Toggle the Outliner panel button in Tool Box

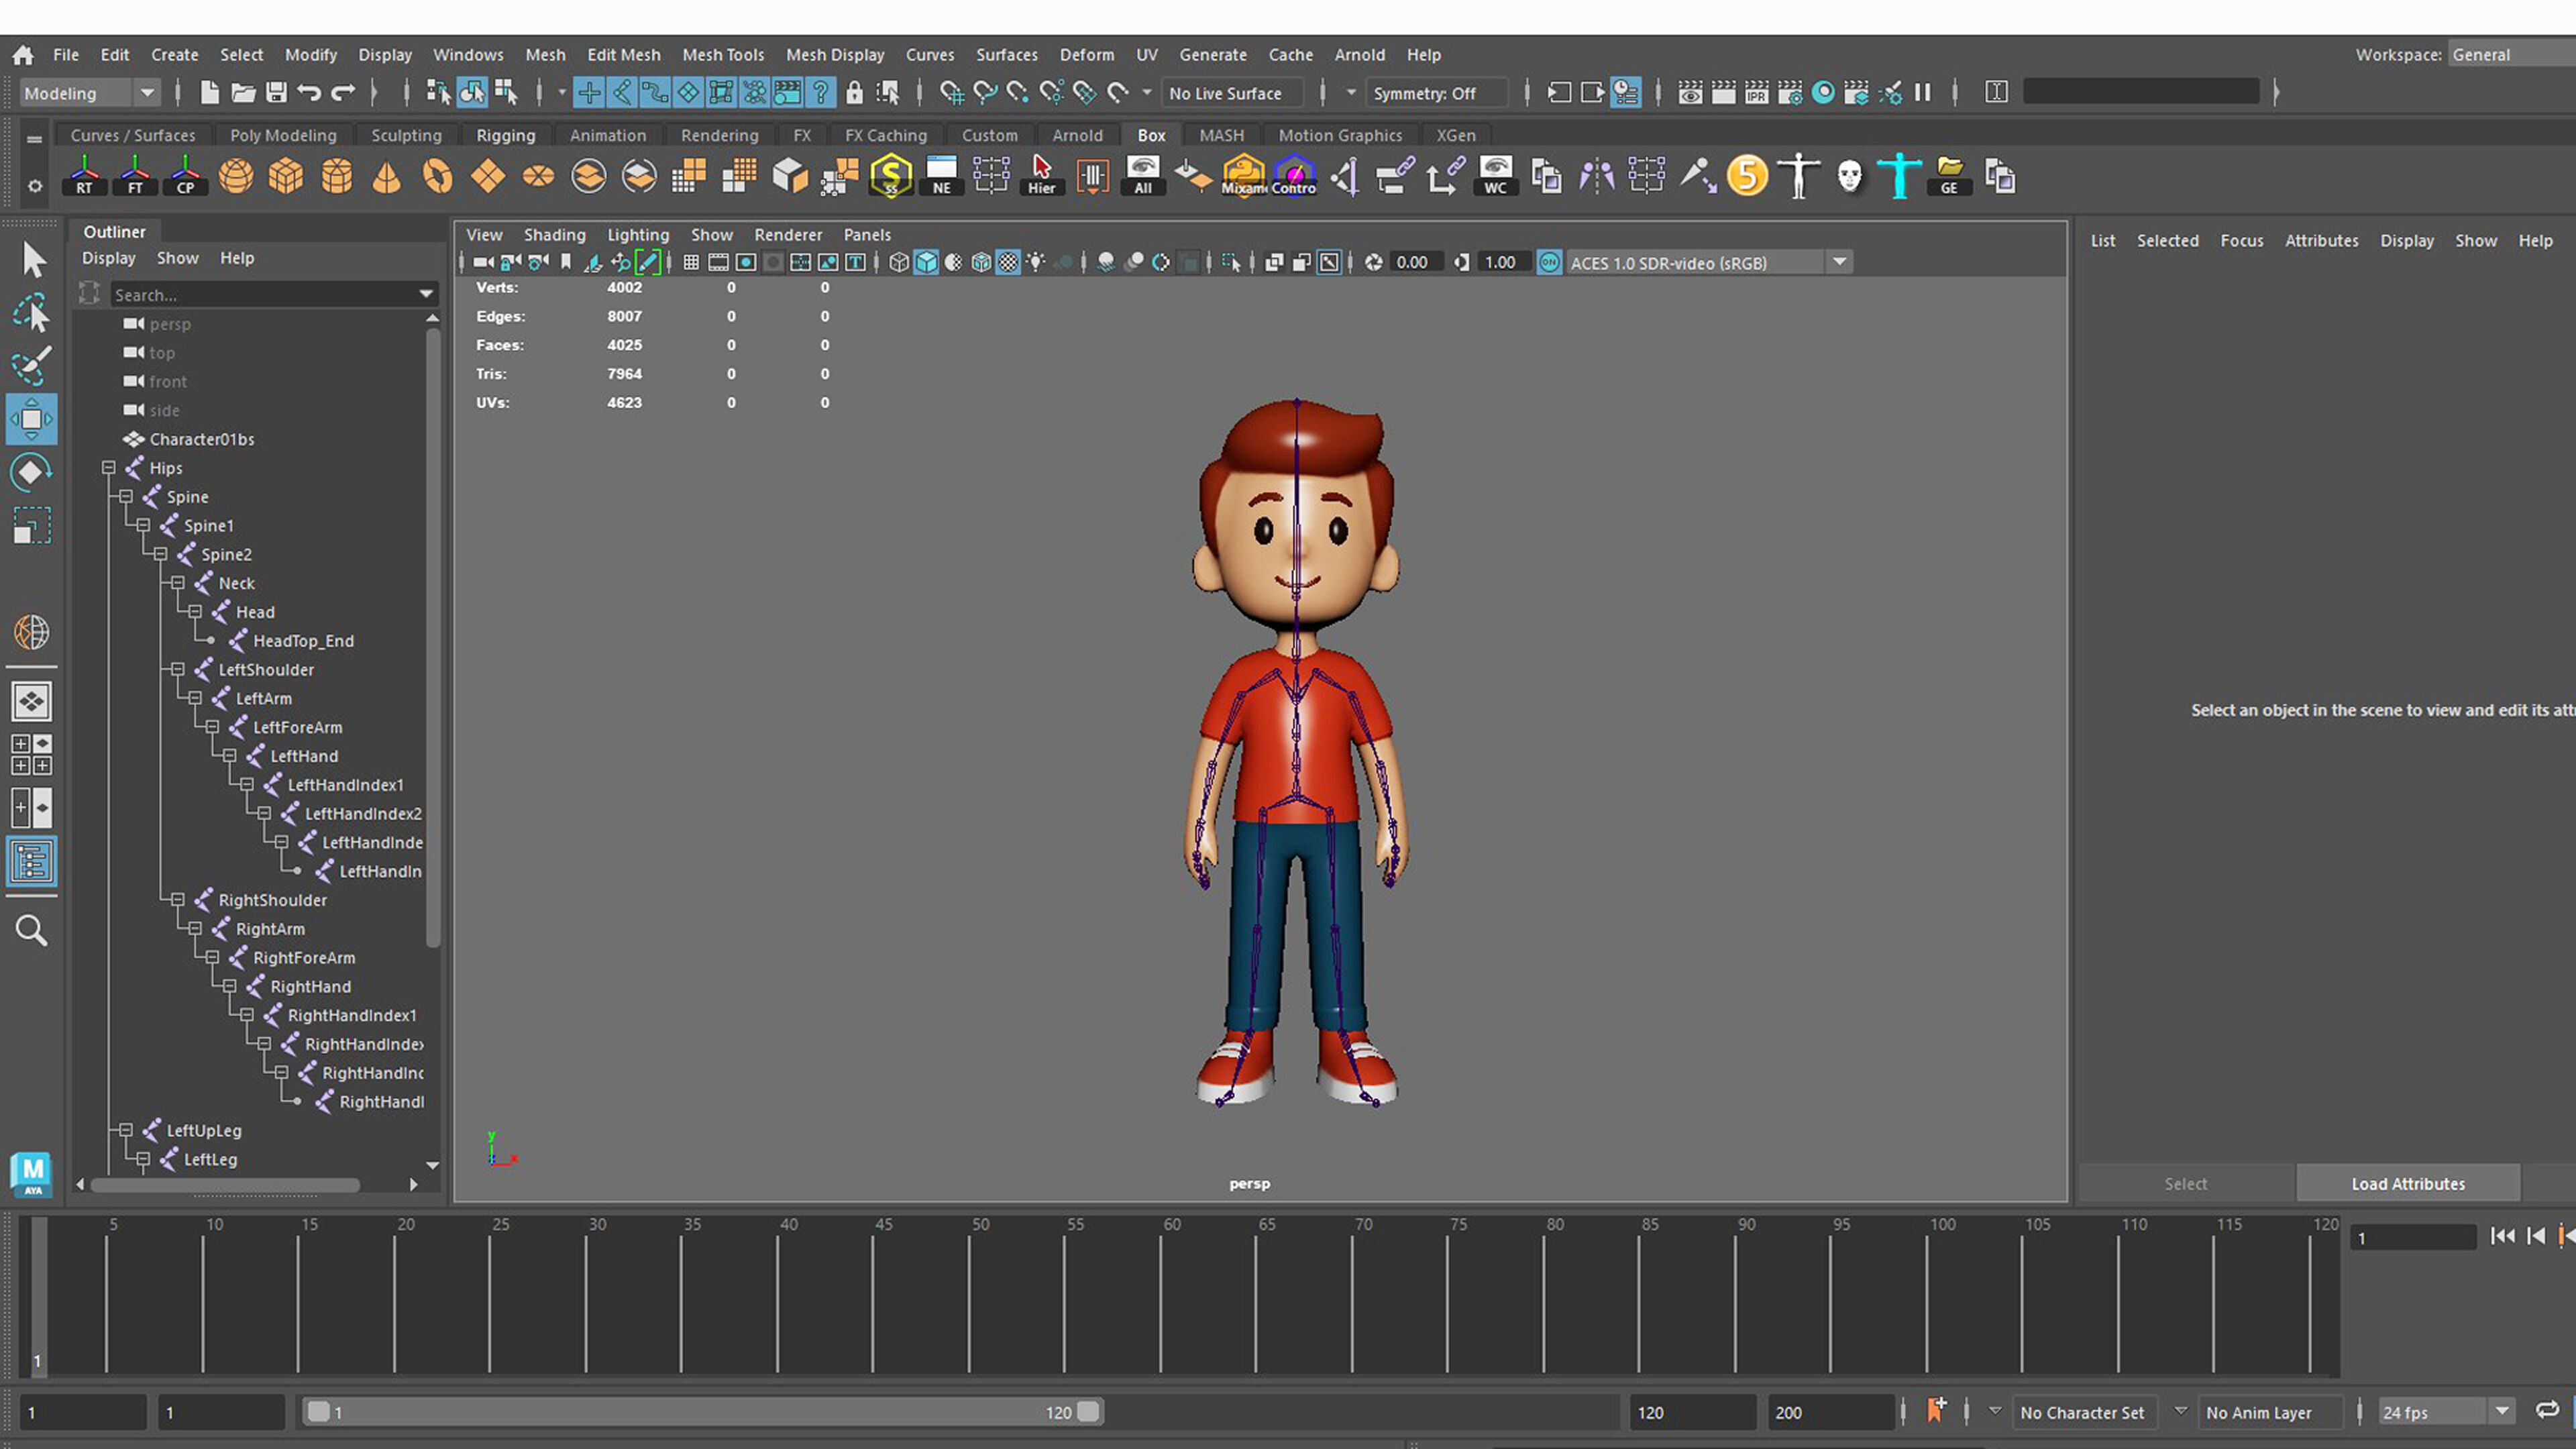pyautogui.click(x=32, y=862)
